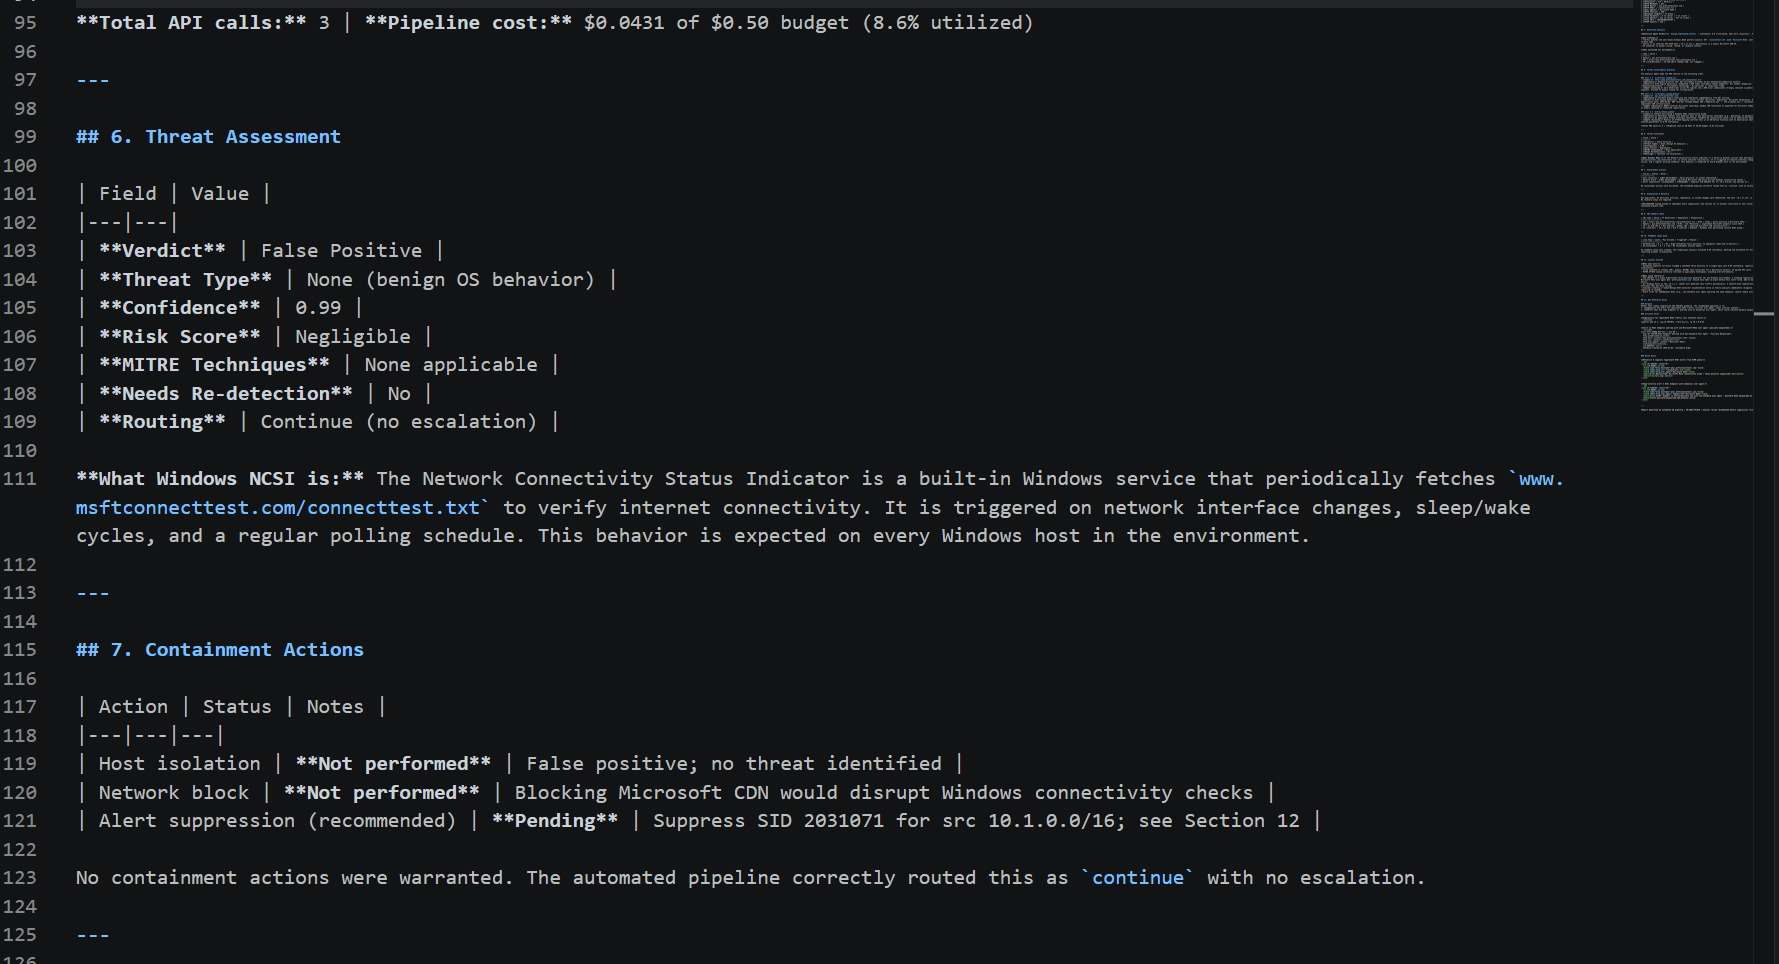Click the 'Field | Value' table header line

point(173,194)
